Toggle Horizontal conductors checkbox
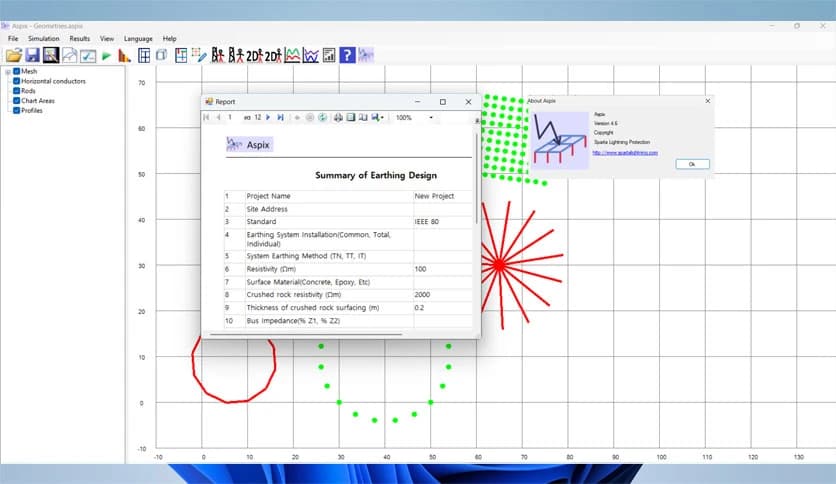Viewport: 836px width, 484px height. click(x=17, y=81)
